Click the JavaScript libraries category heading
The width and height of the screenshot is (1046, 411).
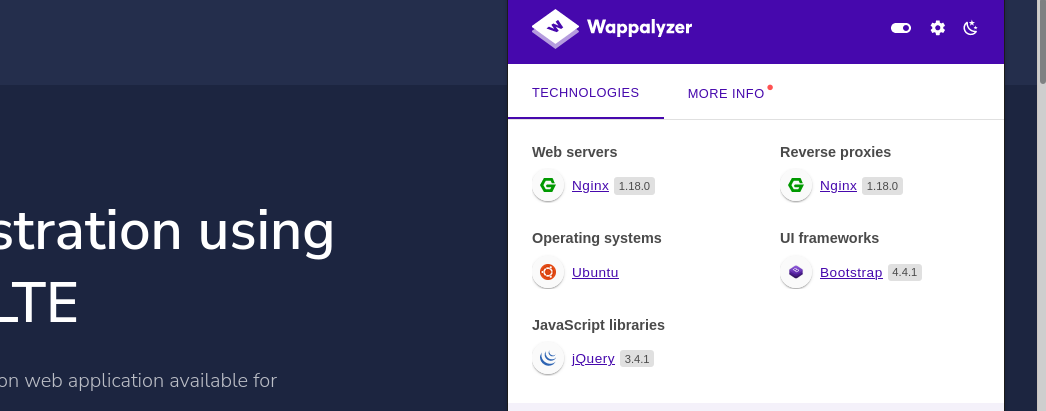pyautogui.click(x=598, y=325)
